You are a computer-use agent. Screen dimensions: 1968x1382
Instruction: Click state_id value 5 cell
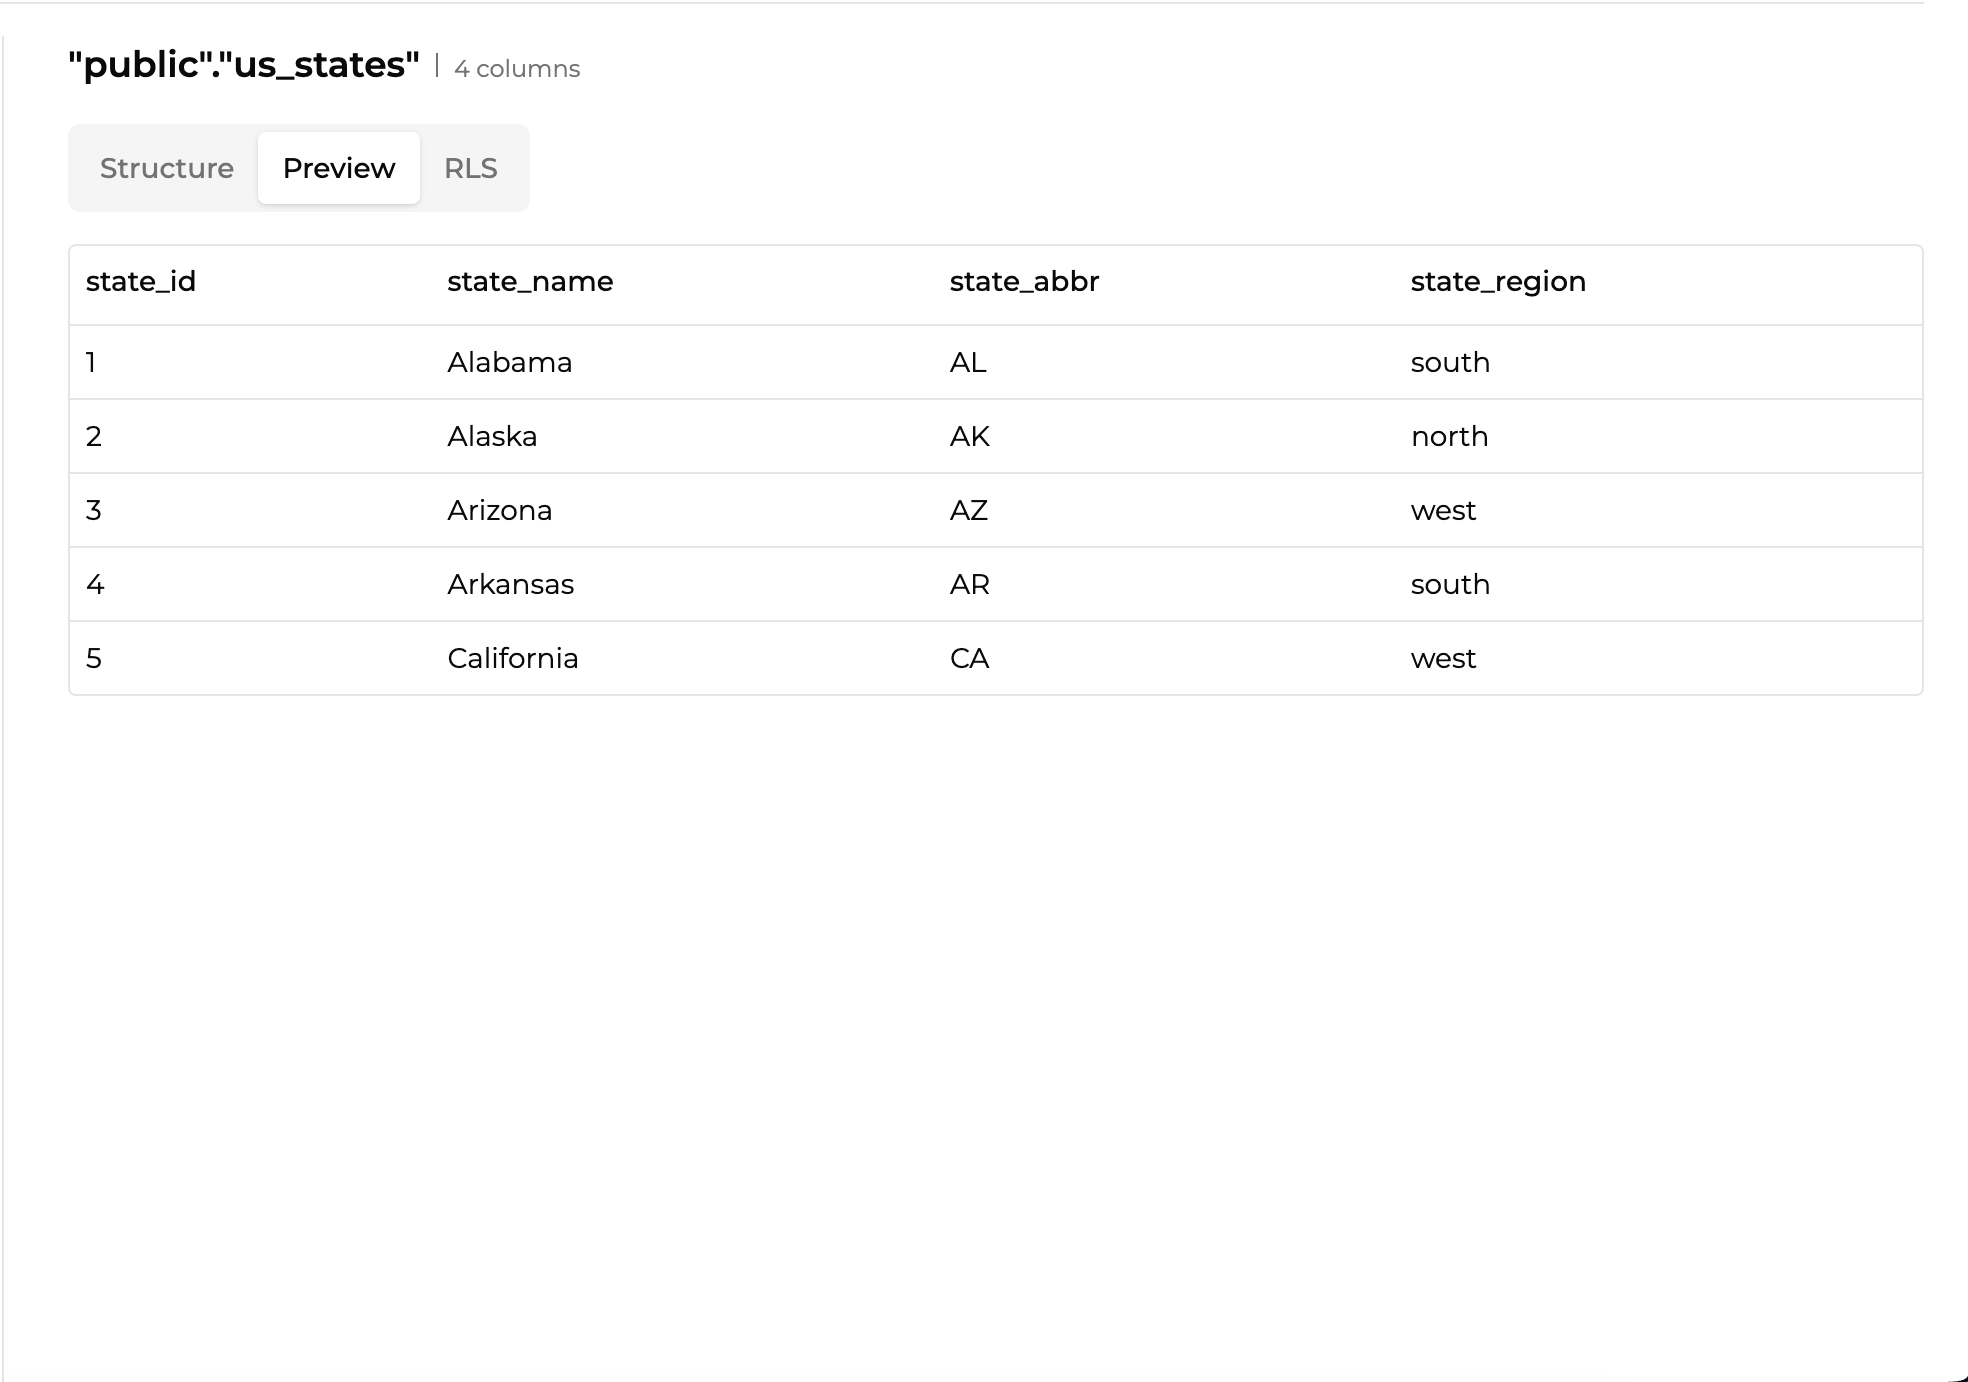94,658
